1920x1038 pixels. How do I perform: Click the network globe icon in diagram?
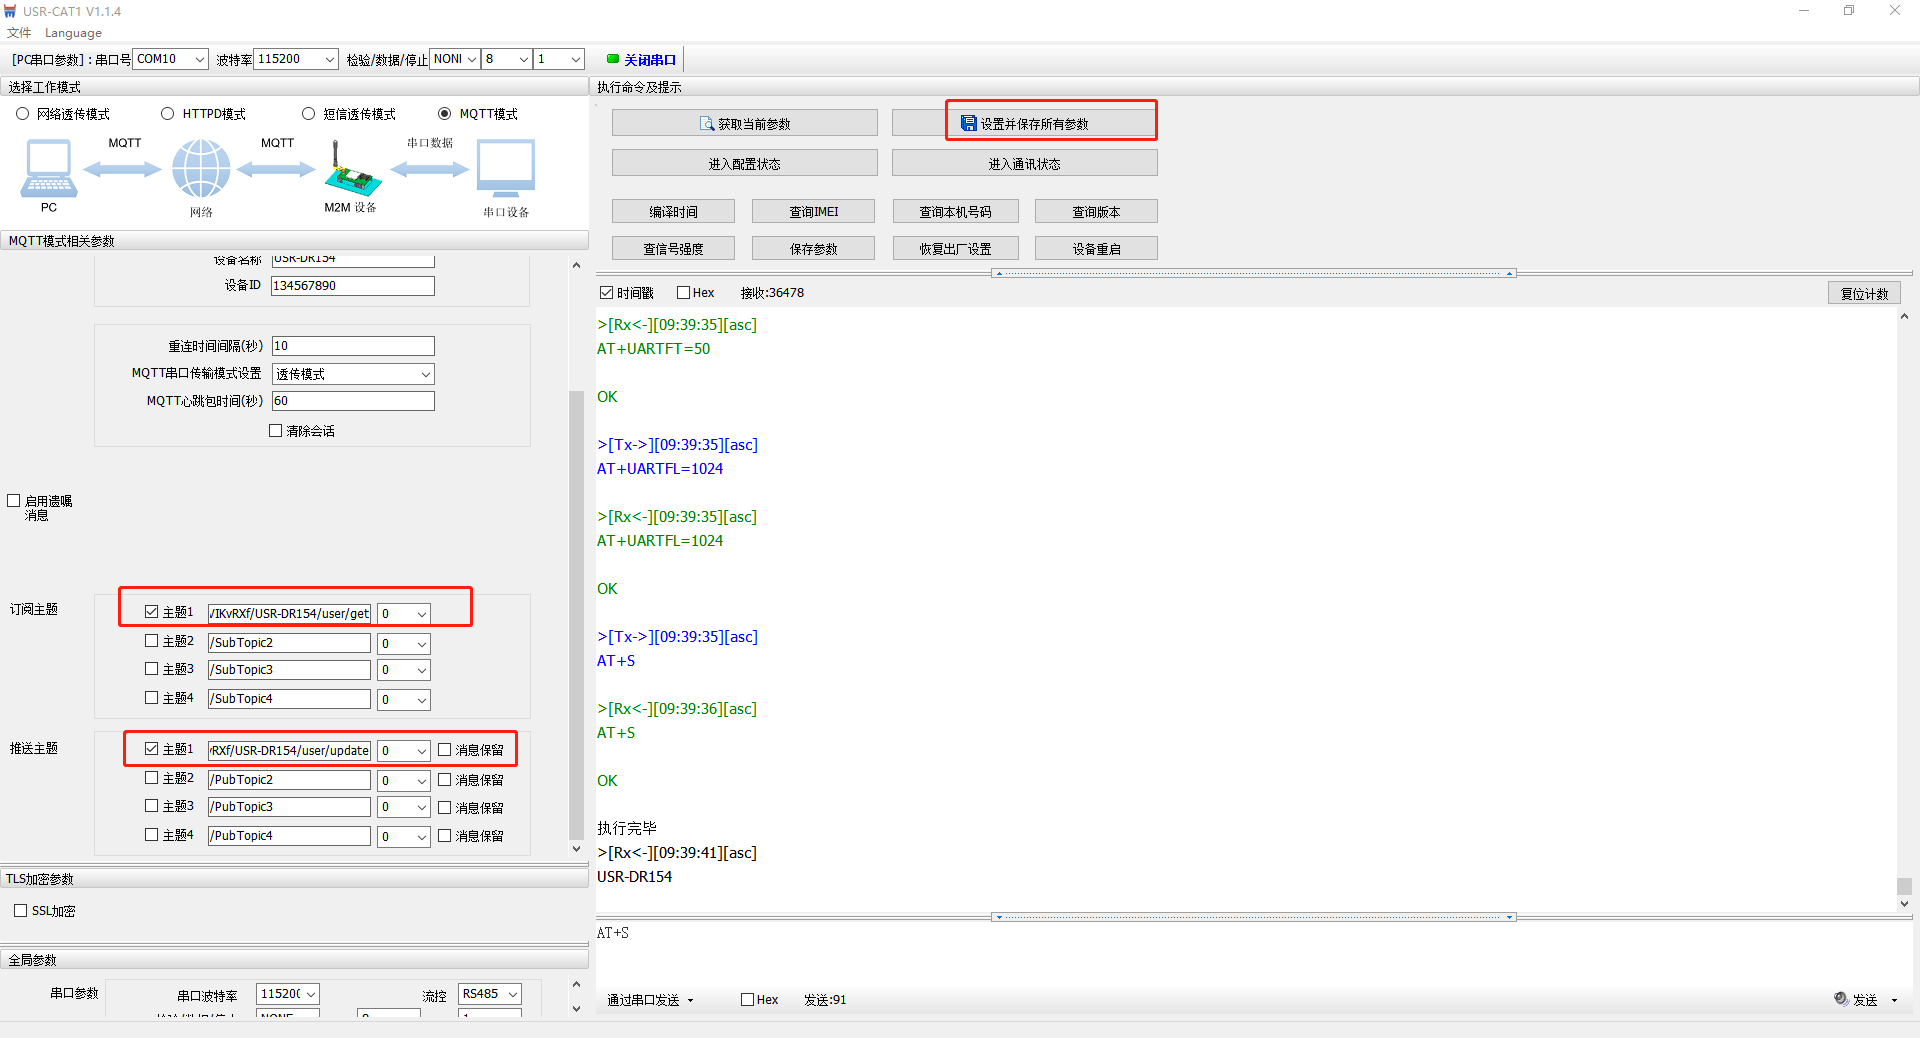(x=201, y=169)
